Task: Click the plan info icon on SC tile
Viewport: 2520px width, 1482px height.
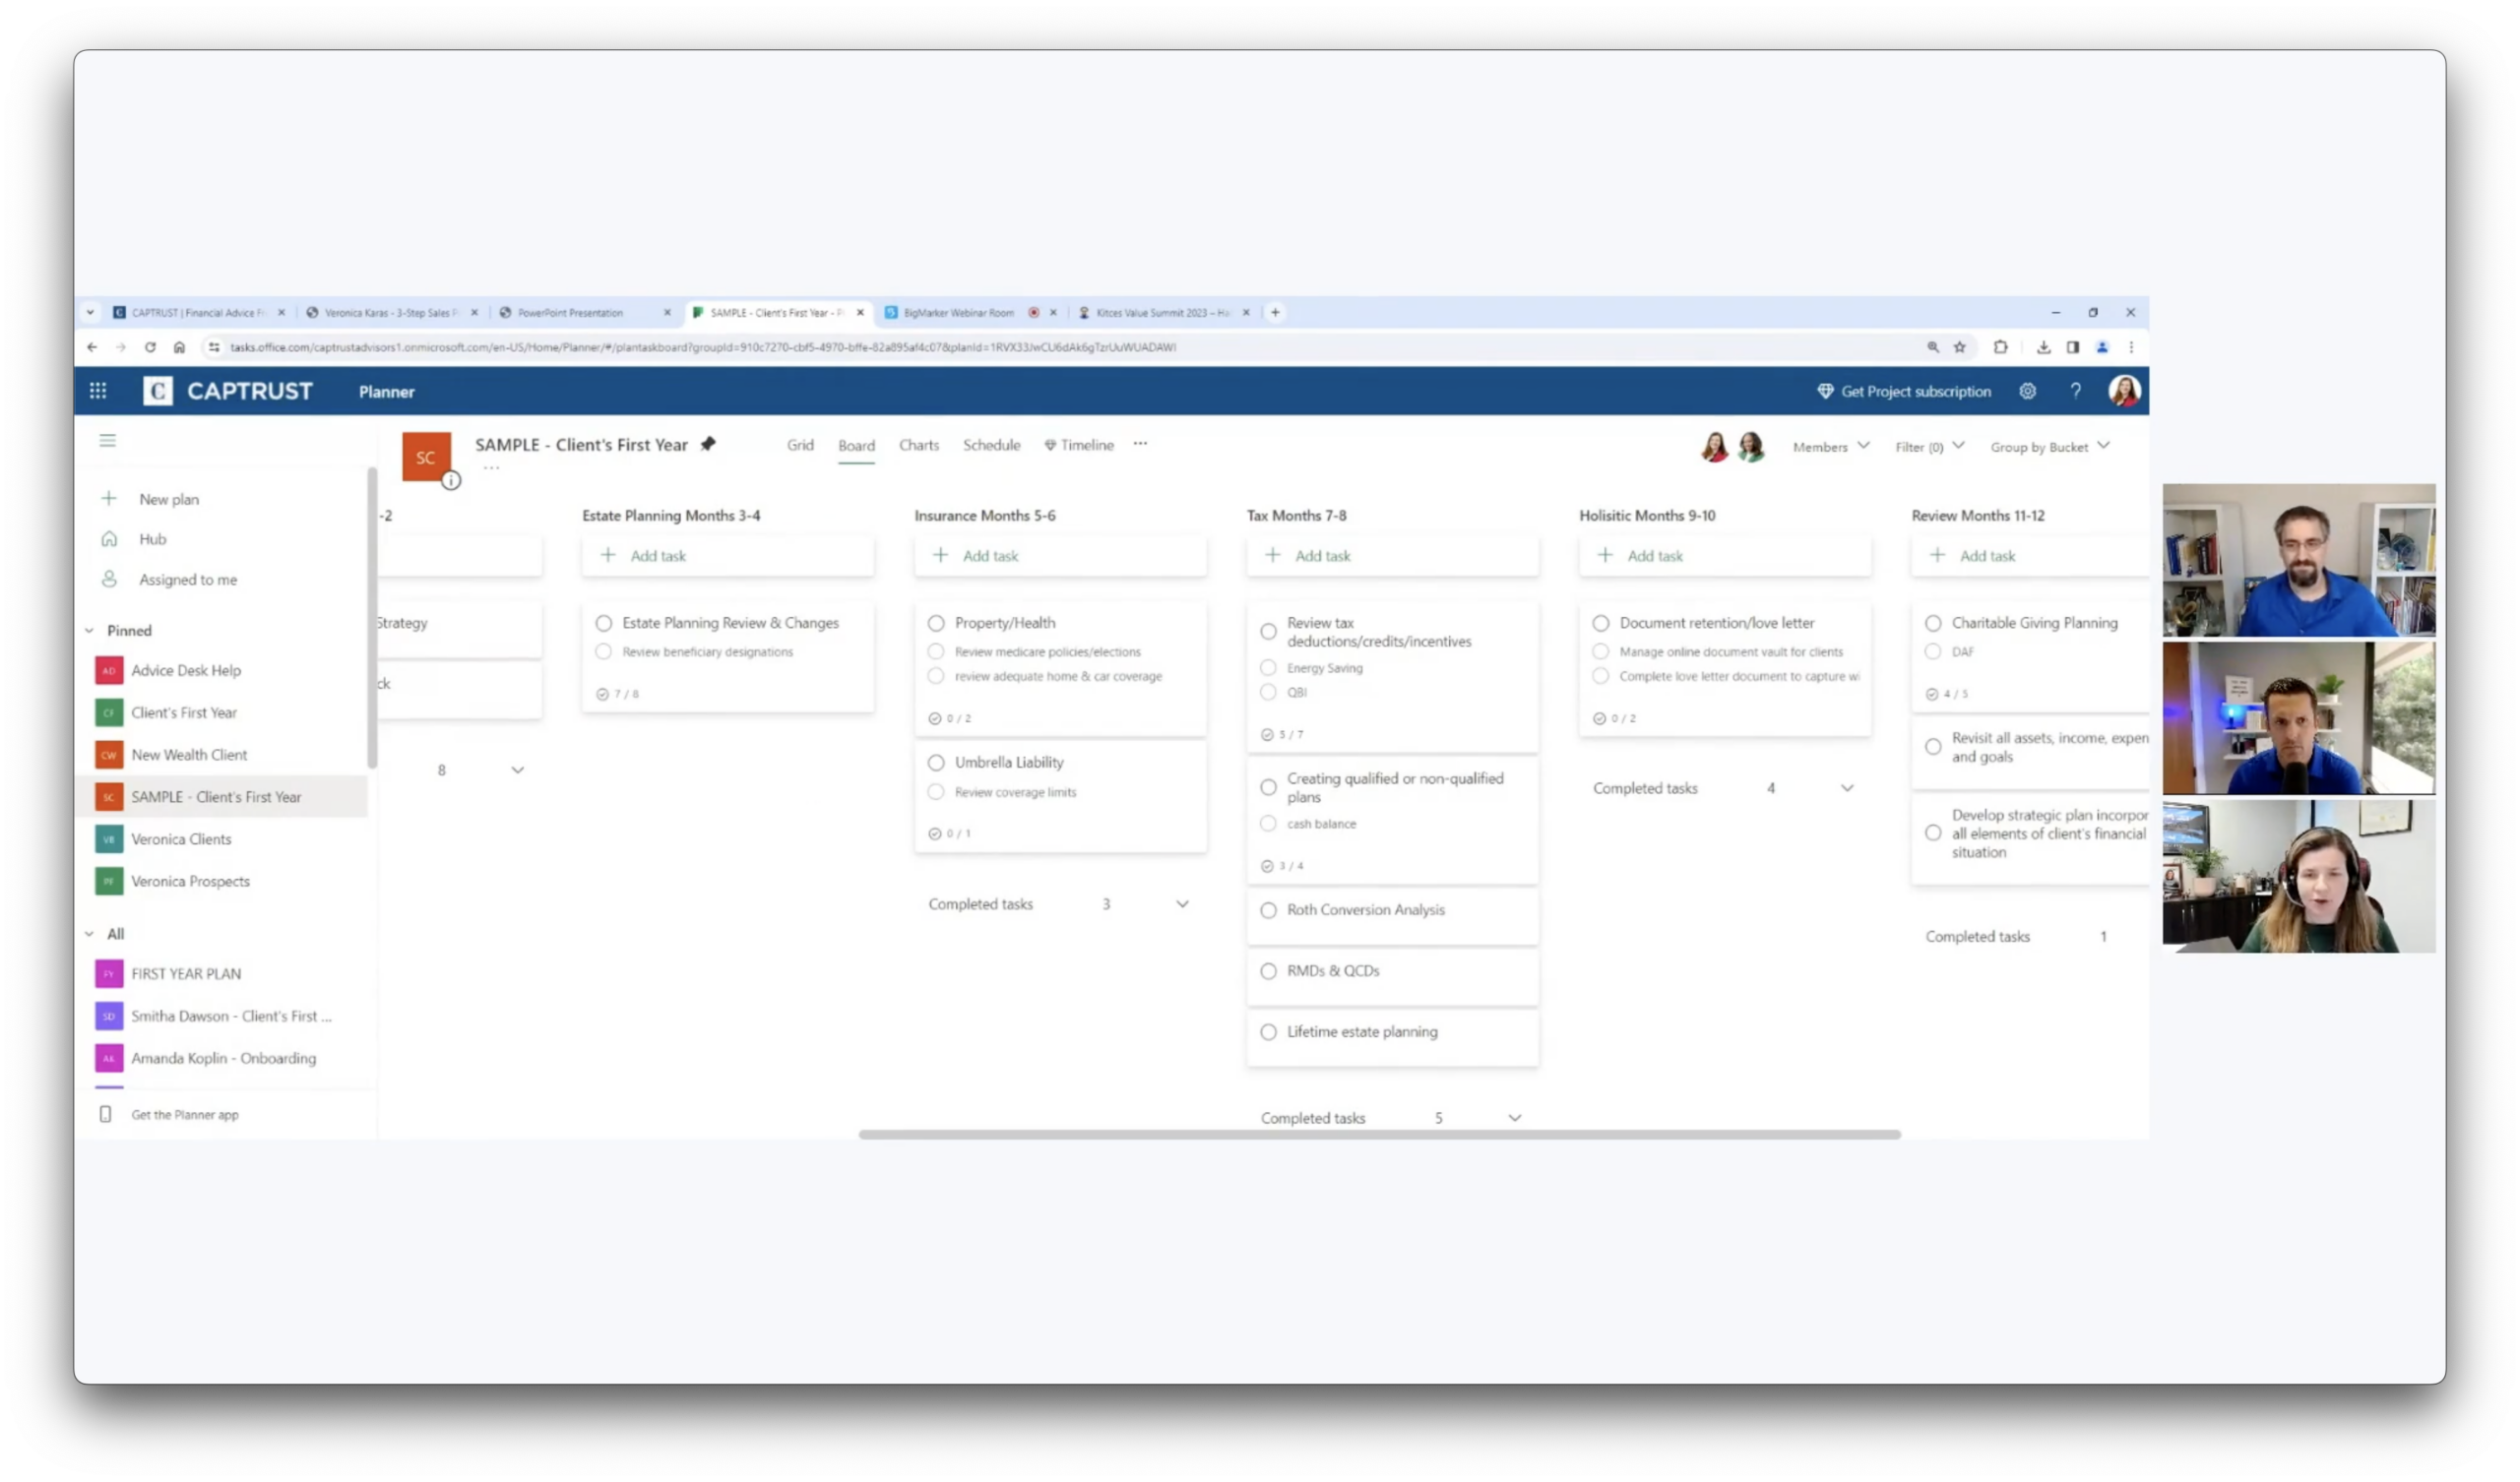Action: pos(451,481)
